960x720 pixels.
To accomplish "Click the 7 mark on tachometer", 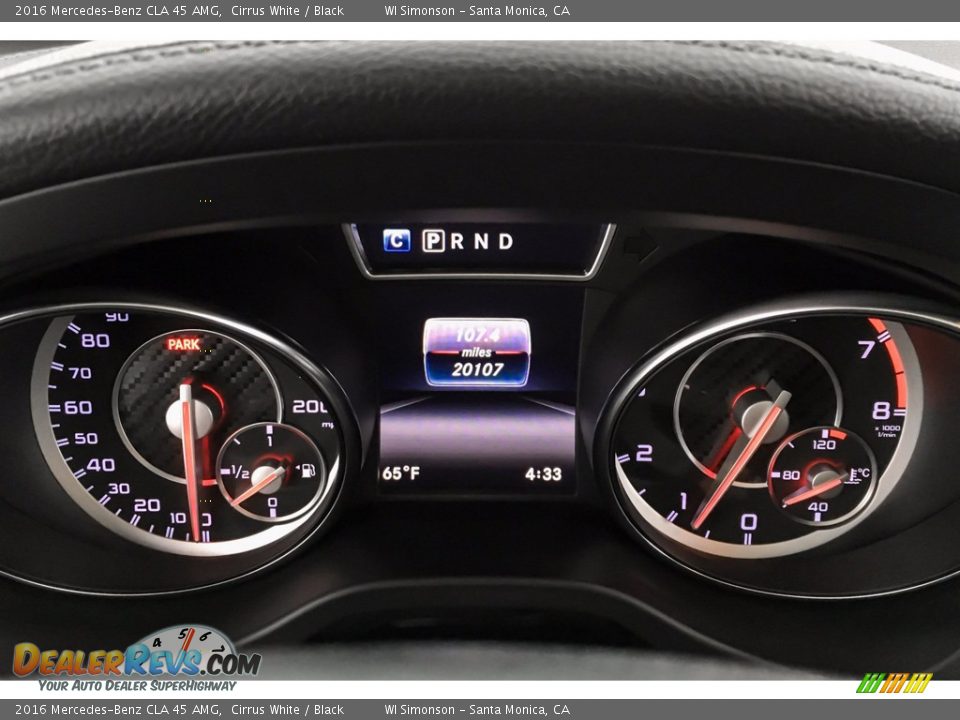I will (x=866, y=350).
